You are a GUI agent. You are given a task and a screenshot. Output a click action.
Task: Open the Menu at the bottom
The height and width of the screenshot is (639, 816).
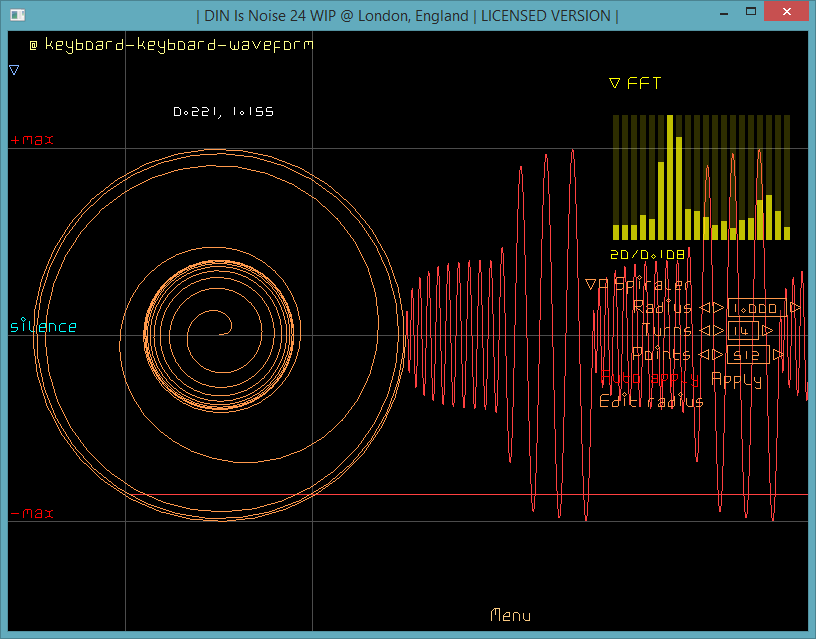(510, 616)
